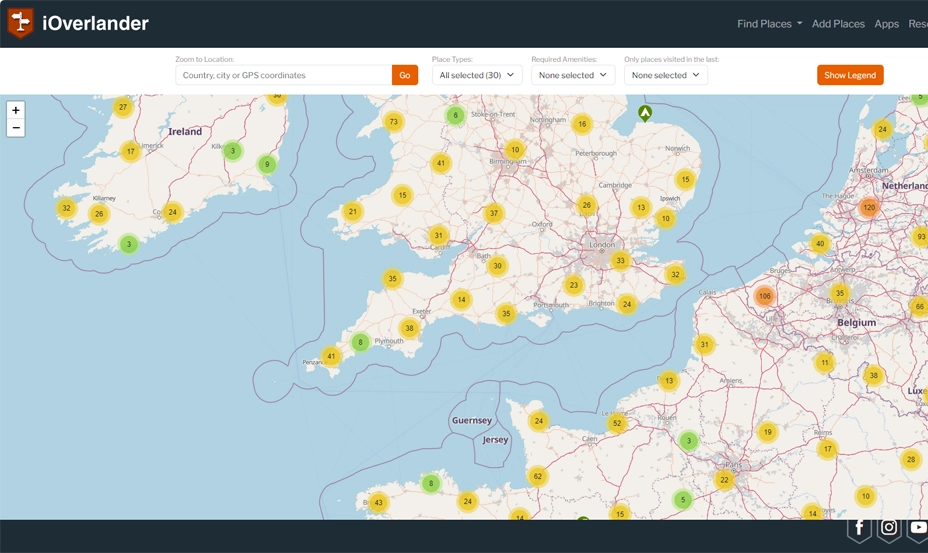The image size is (928, 553).
Task: Open the green 6 cluster near Stoke-on-Trent
Action: tap(455, 115)
